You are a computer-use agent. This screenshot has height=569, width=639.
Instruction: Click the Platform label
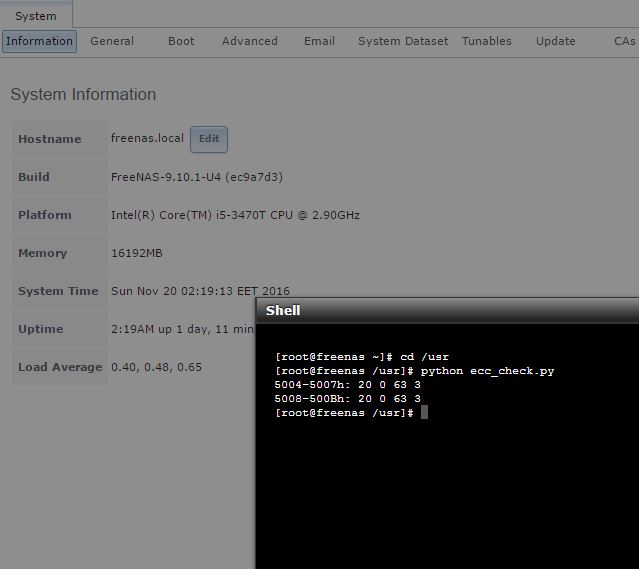[x=45, y=215]
